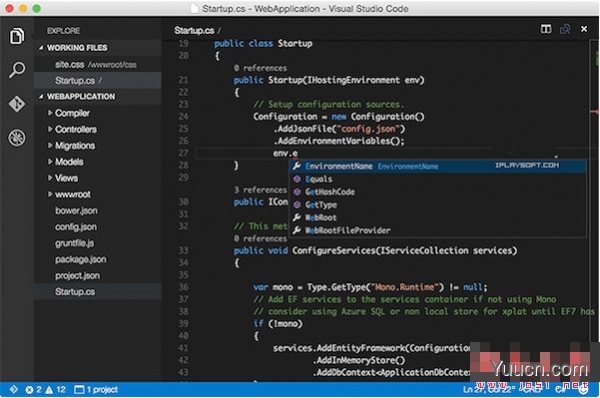Click the open changes icon beside split
Image resolution: width=600 pixels, height=398 pixels.
pos(565,29)
